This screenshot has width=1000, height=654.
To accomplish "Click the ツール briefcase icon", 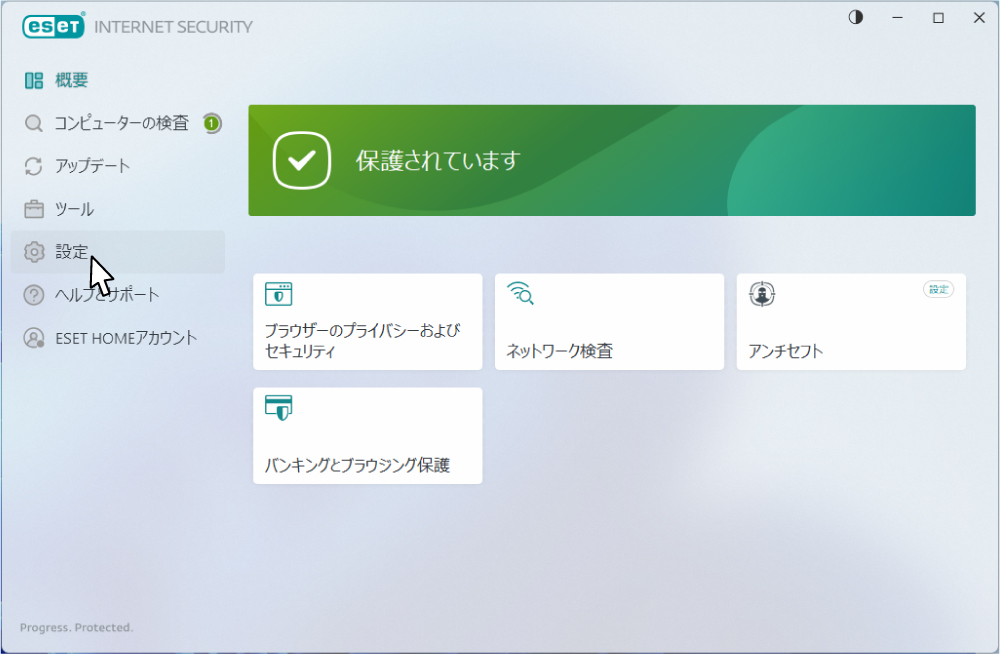I will [x=34, y=209].
